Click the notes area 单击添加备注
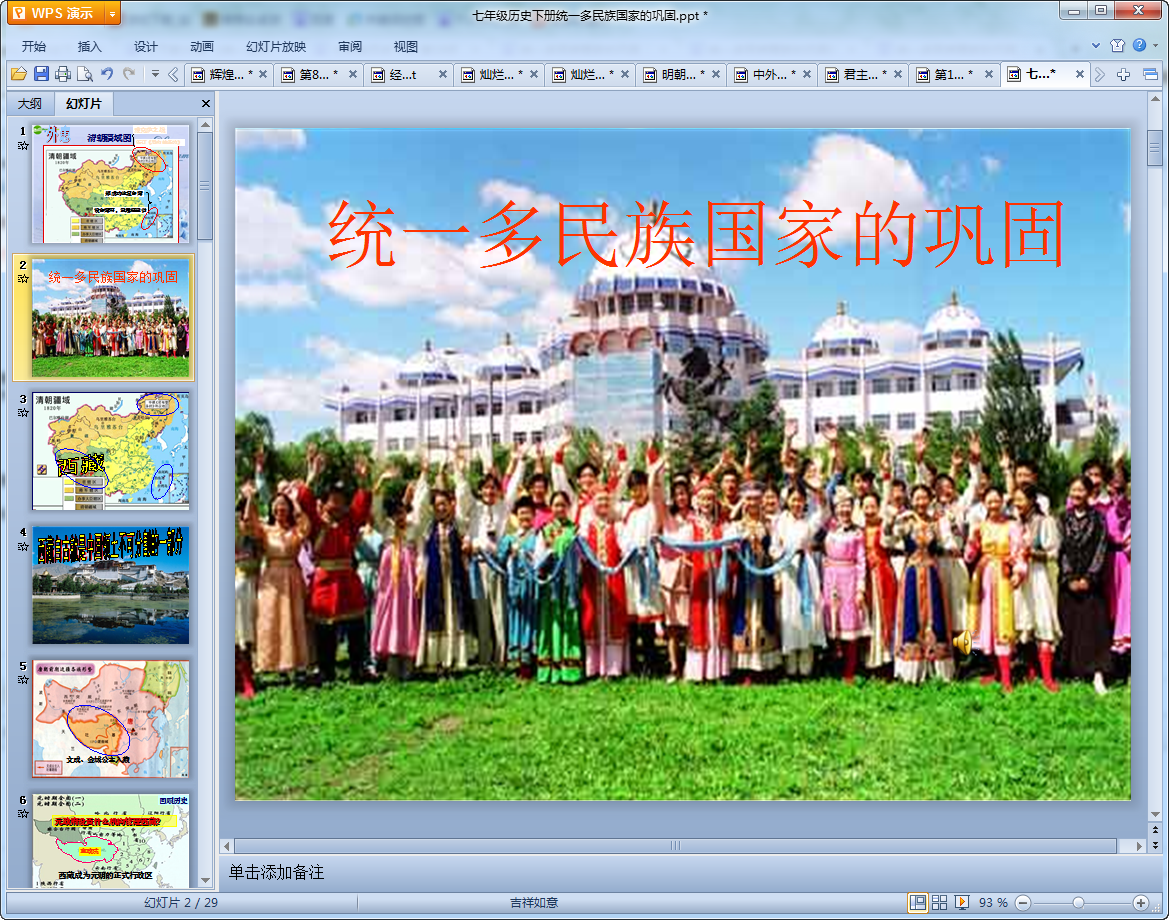1169x920 pixels. pos(276,872)
